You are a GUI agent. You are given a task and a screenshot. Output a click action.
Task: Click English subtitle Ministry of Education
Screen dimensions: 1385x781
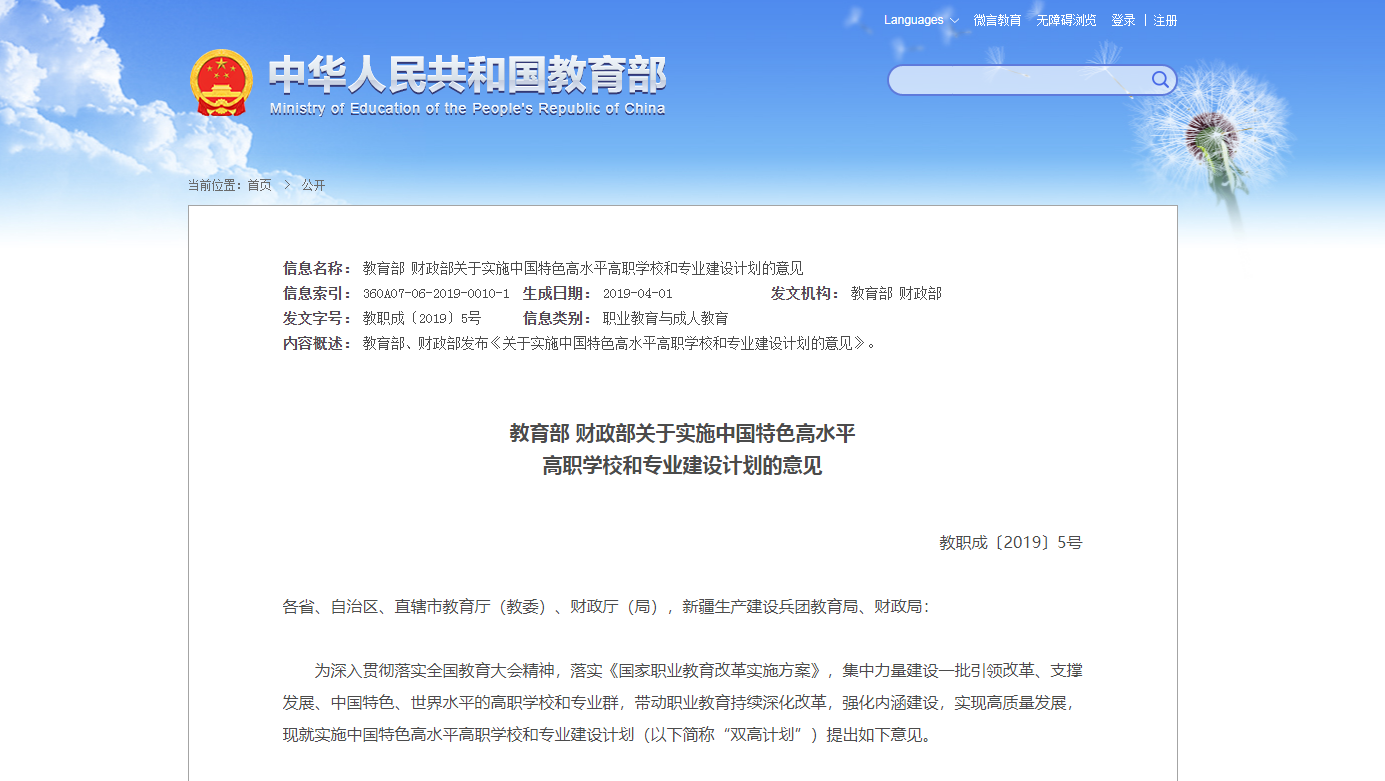coord(467,109)
